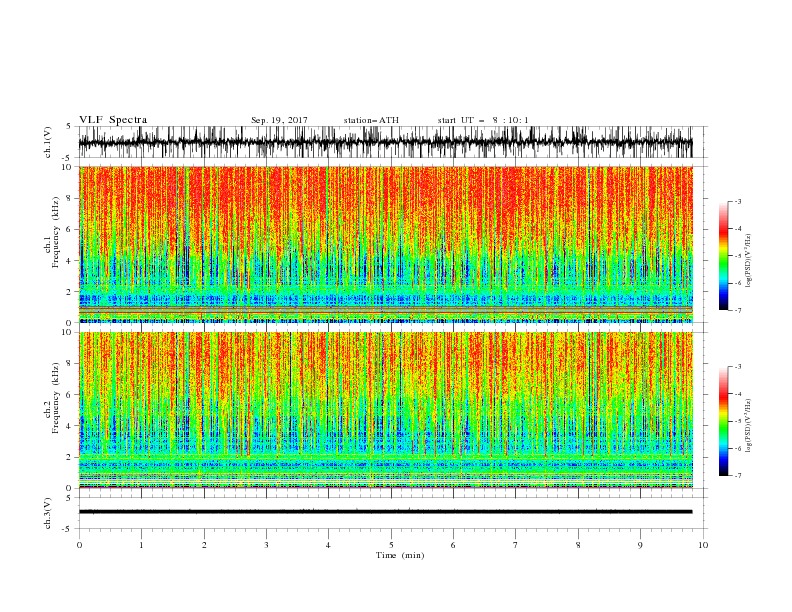Screen dimensions: 792x612
Task: Click the "-5" volt tick of ch.3(V) axis
Action: 67,529
